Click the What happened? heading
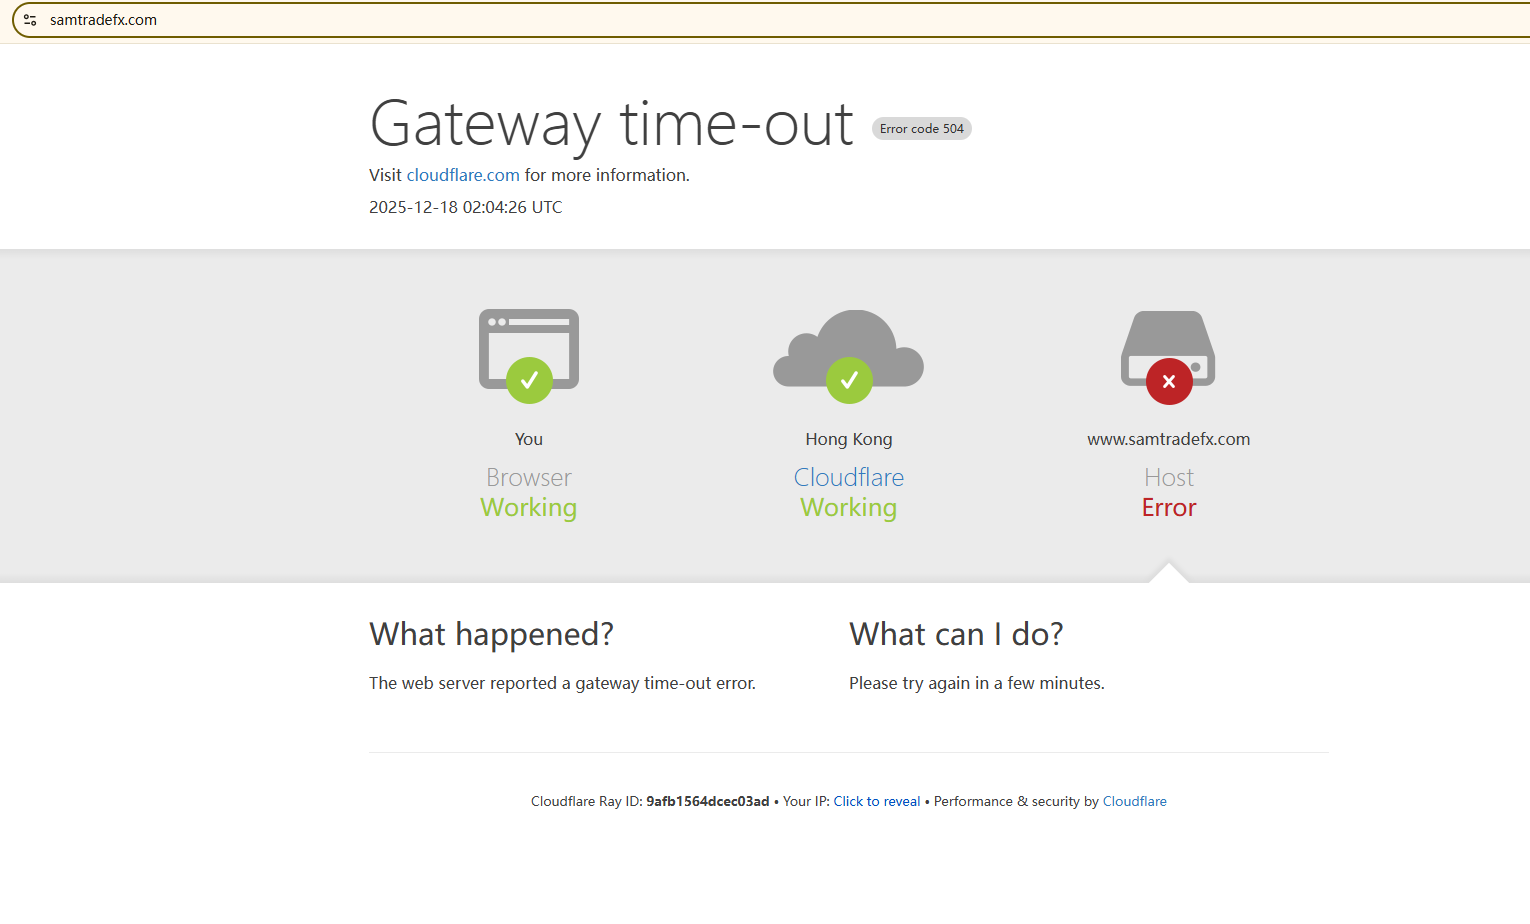1530x924 pixels. [x=492, y=634]
